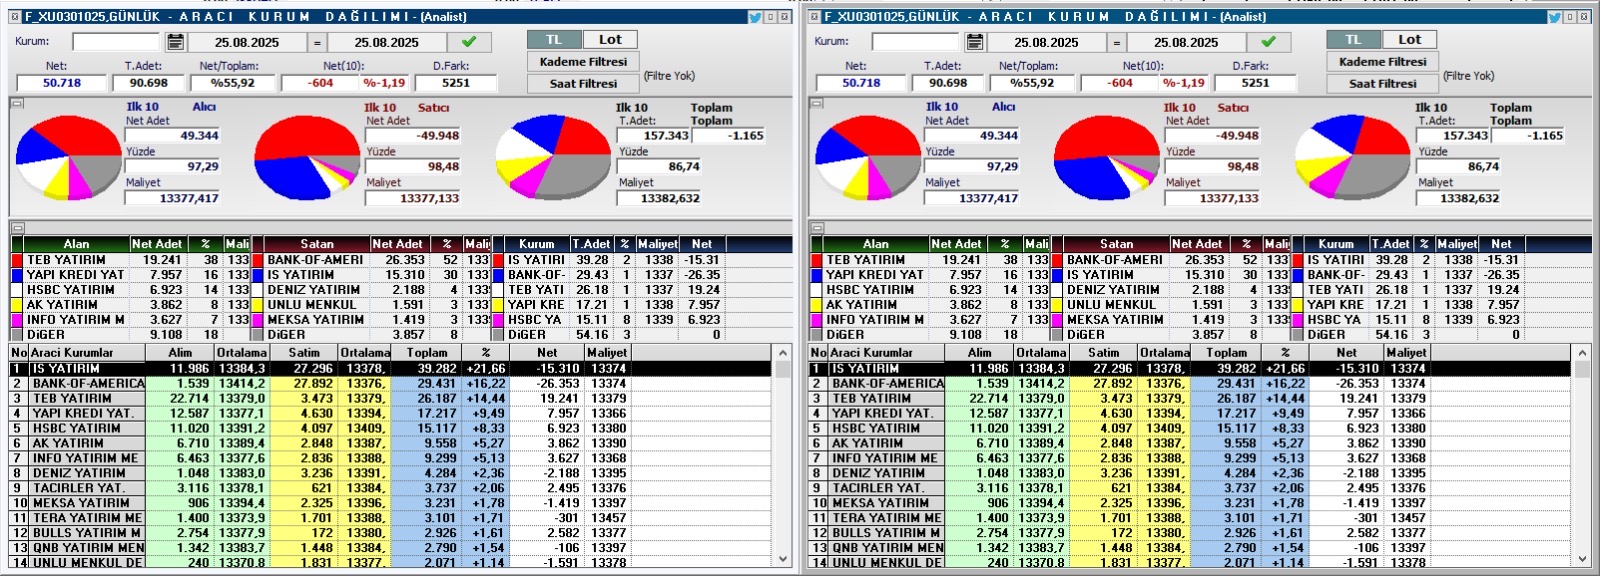
Task: Click the Alan list header in left window
Action: (x=76, y=244)
